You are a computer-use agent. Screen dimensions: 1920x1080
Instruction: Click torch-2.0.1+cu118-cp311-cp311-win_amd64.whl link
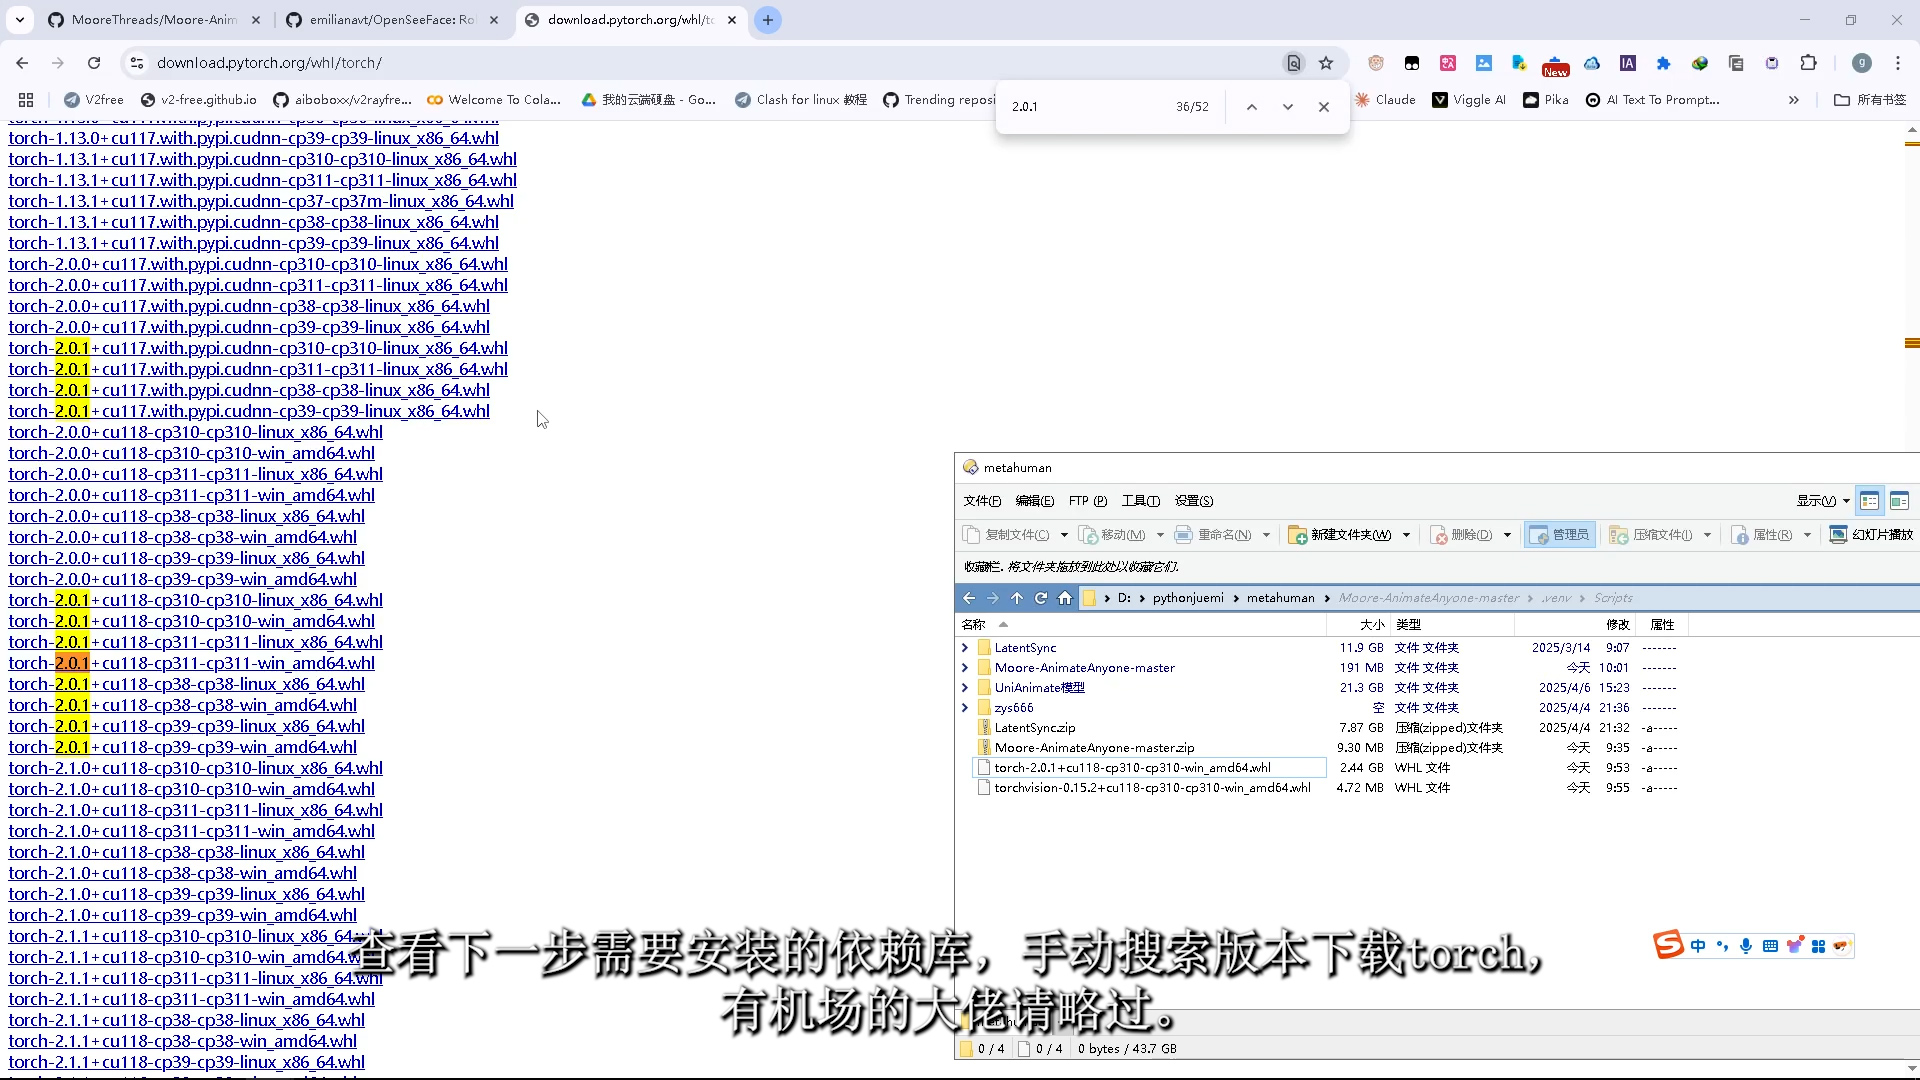(191, 663)
